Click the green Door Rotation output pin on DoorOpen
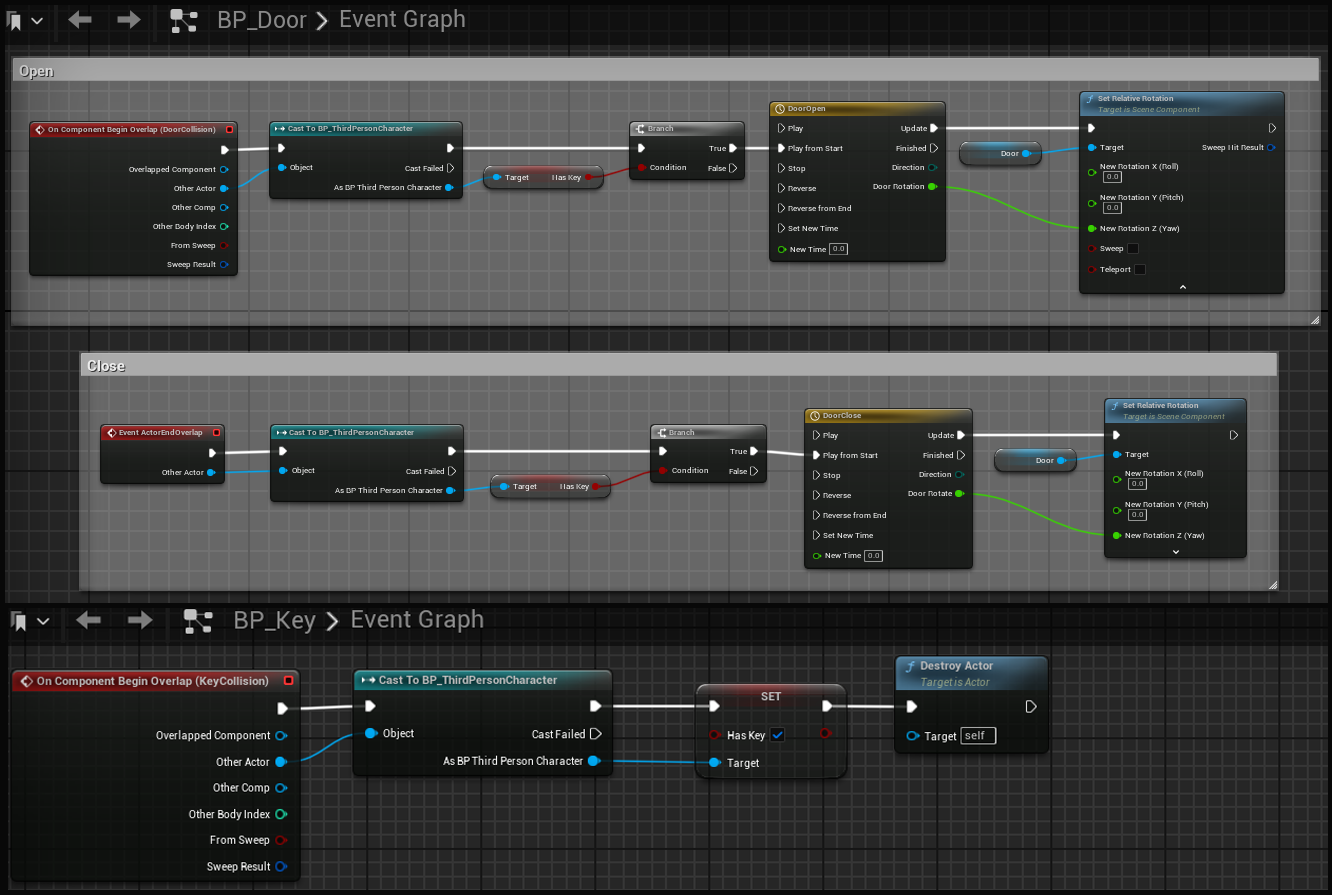The width and height of the screenshot is (1332, 895). [x=932, y=187]
